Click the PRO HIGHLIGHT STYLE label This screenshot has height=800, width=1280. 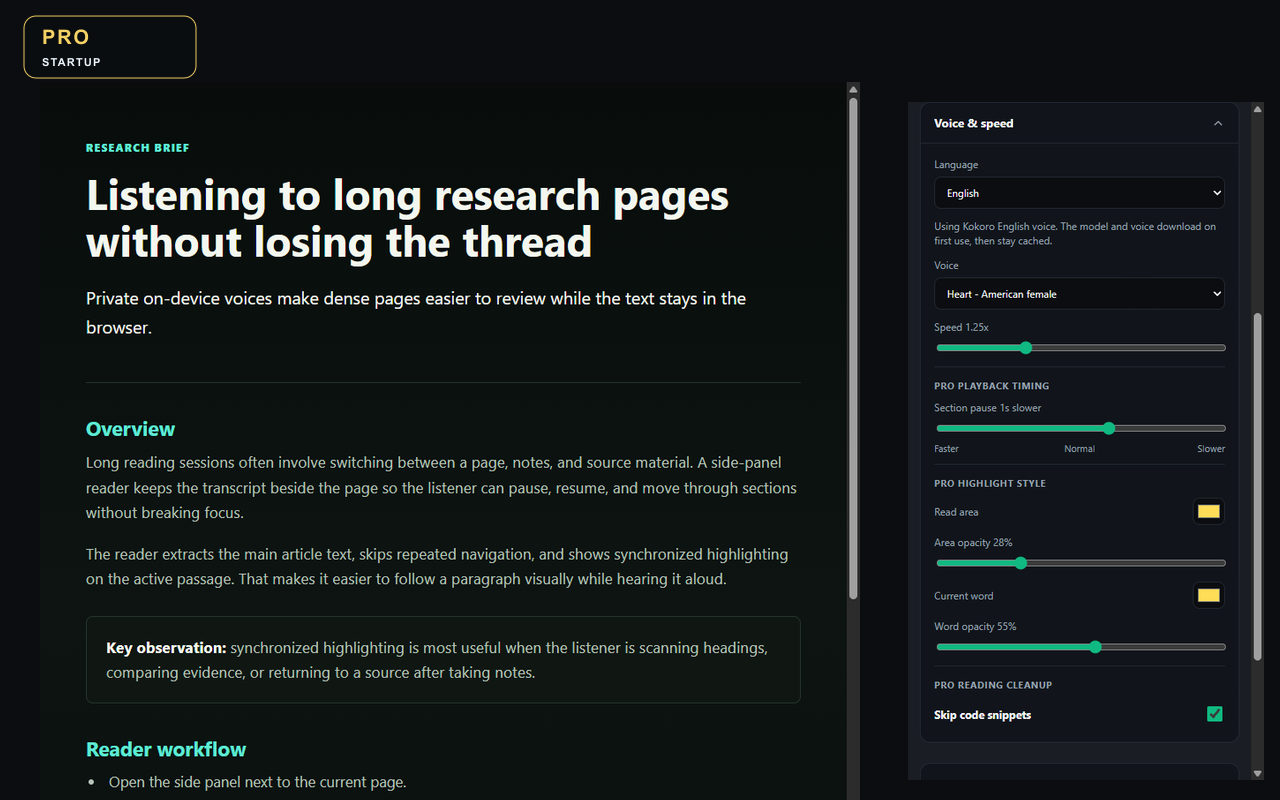(x=990, y=484)
